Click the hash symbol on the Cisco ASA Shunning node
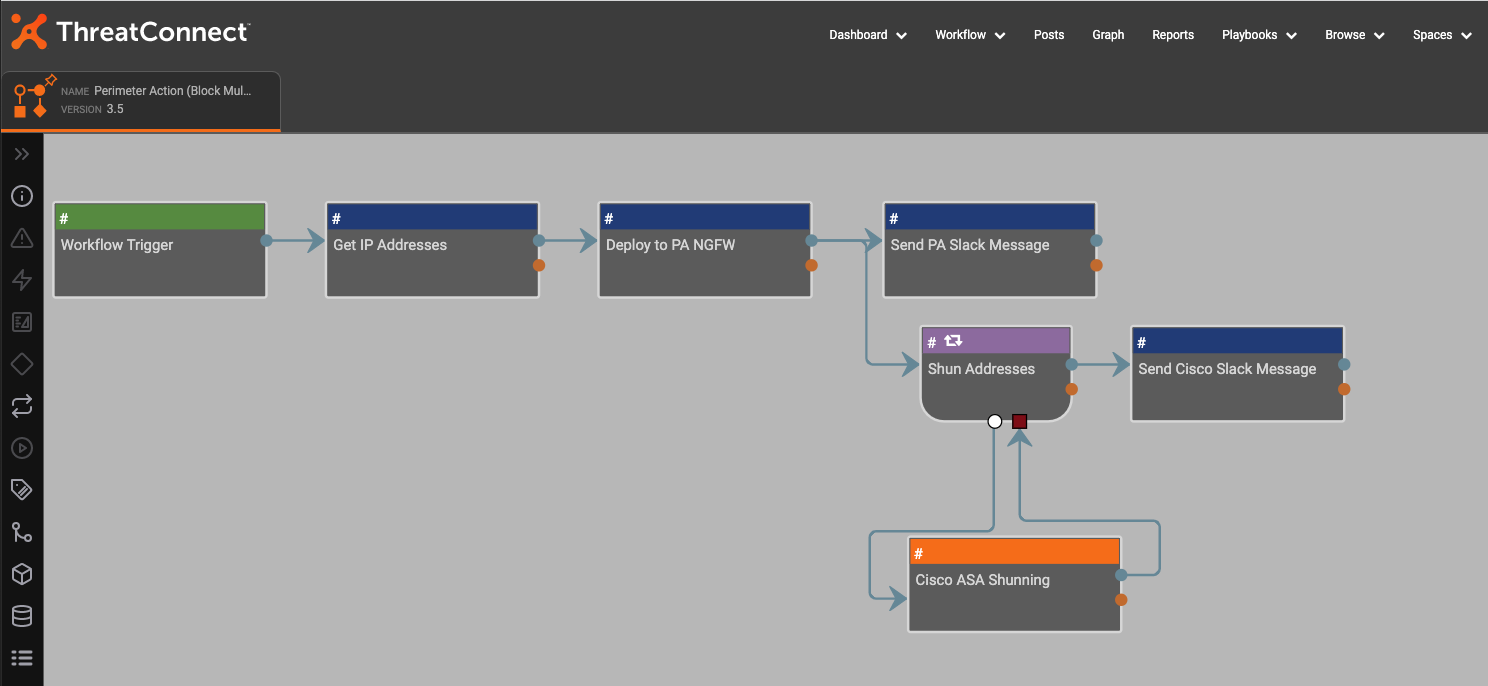 tap(919, 553)
